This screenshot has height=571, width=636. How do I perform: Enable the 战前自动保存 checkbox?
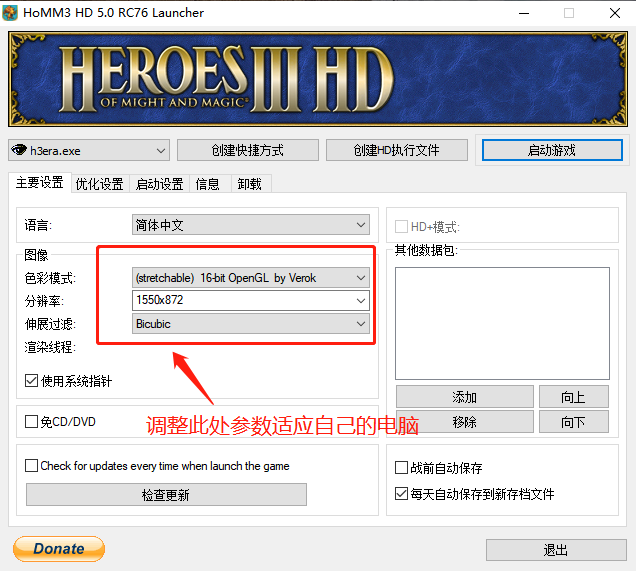pos(401,467)
